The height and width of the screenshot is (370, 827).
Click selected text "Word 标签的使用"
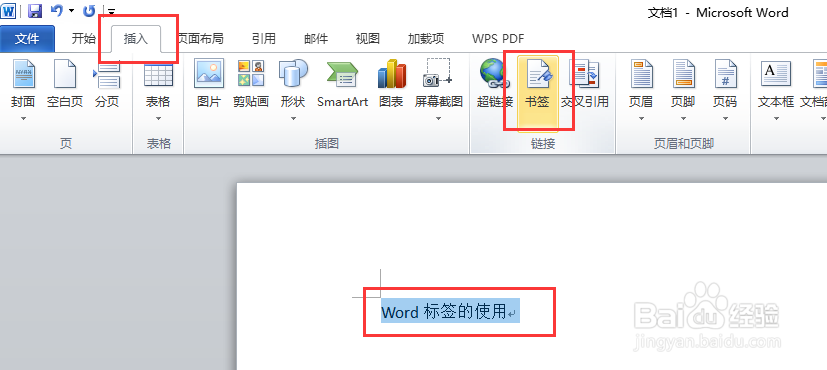tap(444, 311)
